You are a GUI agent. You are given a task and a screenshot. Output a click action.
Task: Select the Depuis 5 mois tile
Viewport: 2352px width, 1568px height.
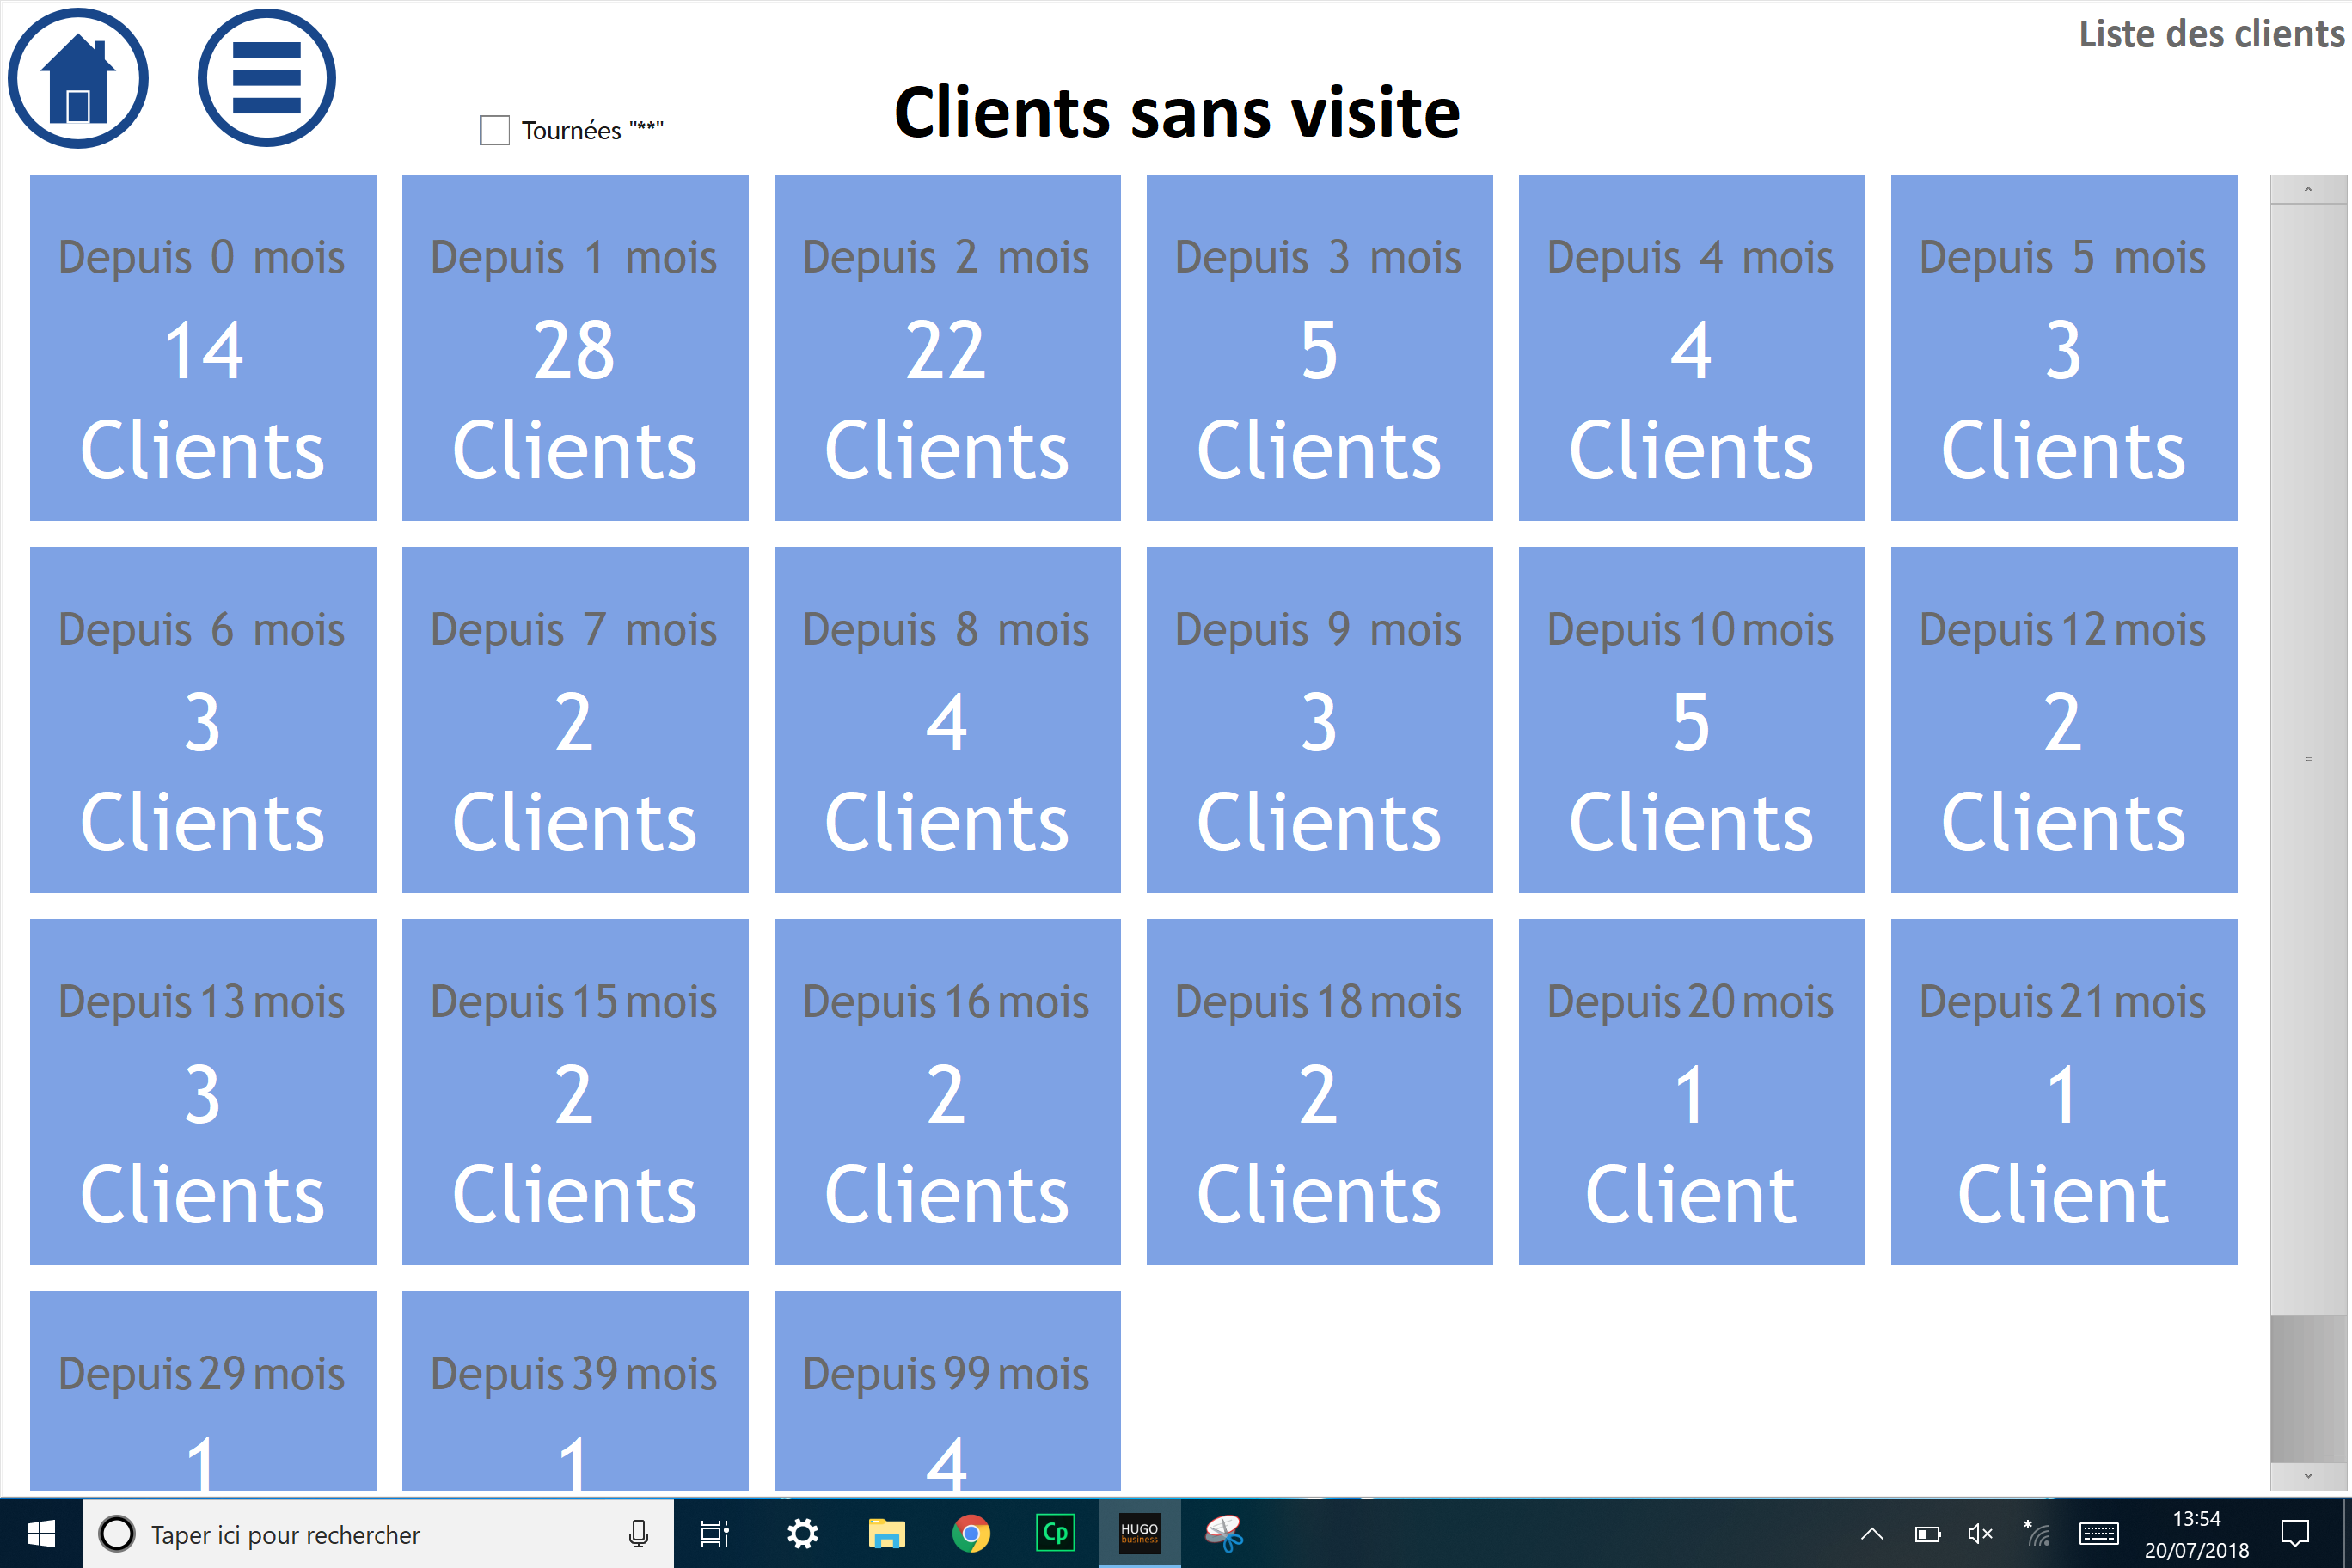(2063, 348)
